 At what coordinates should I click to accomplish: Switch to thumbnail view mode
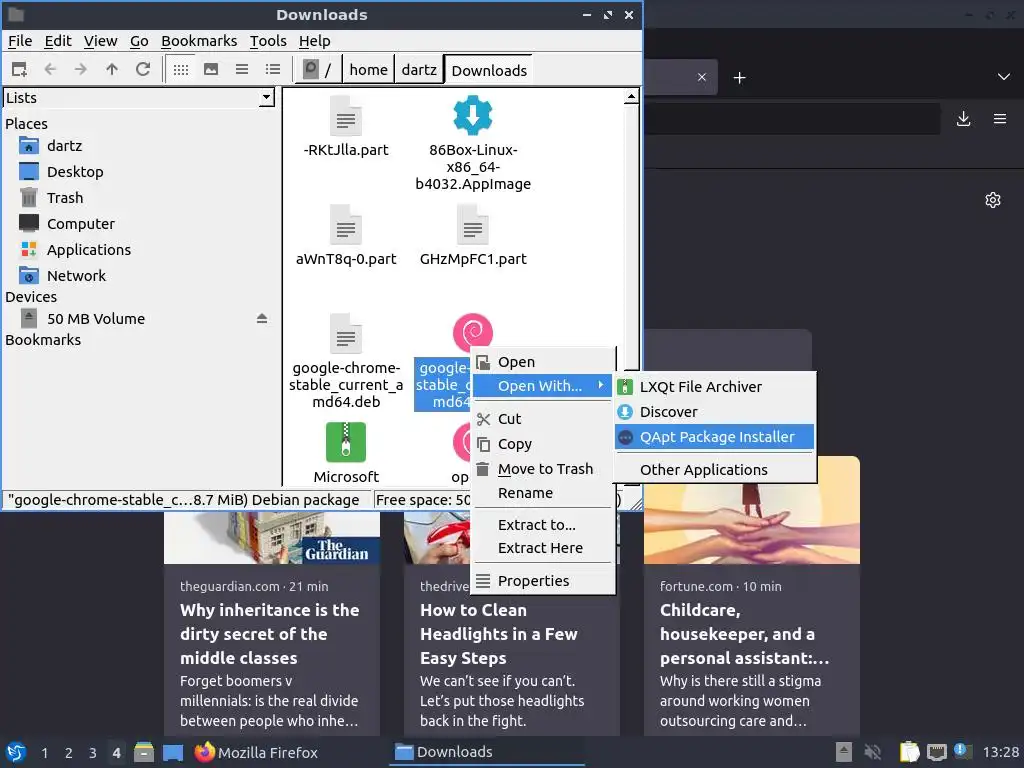[x=211, y=69]
